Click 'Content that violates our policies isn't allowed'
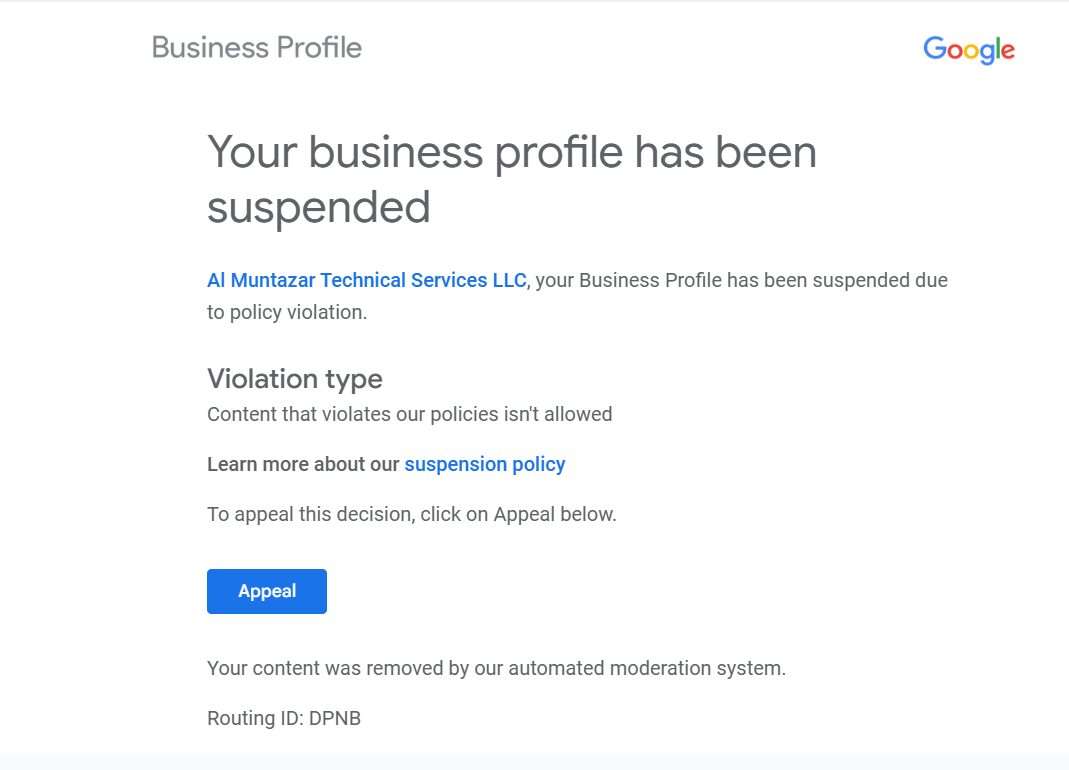 tap(410, 415)
